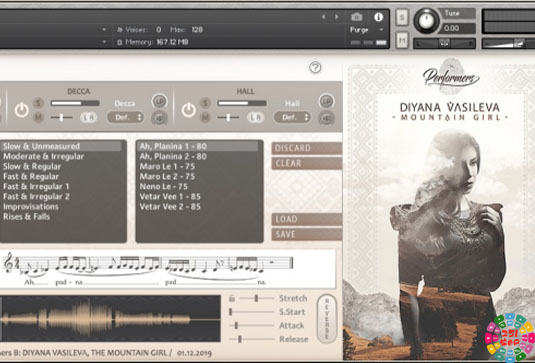Viewport: 535px width, 363px height.
Task: Toggle the Stretch lock icon
Action: 232,299
